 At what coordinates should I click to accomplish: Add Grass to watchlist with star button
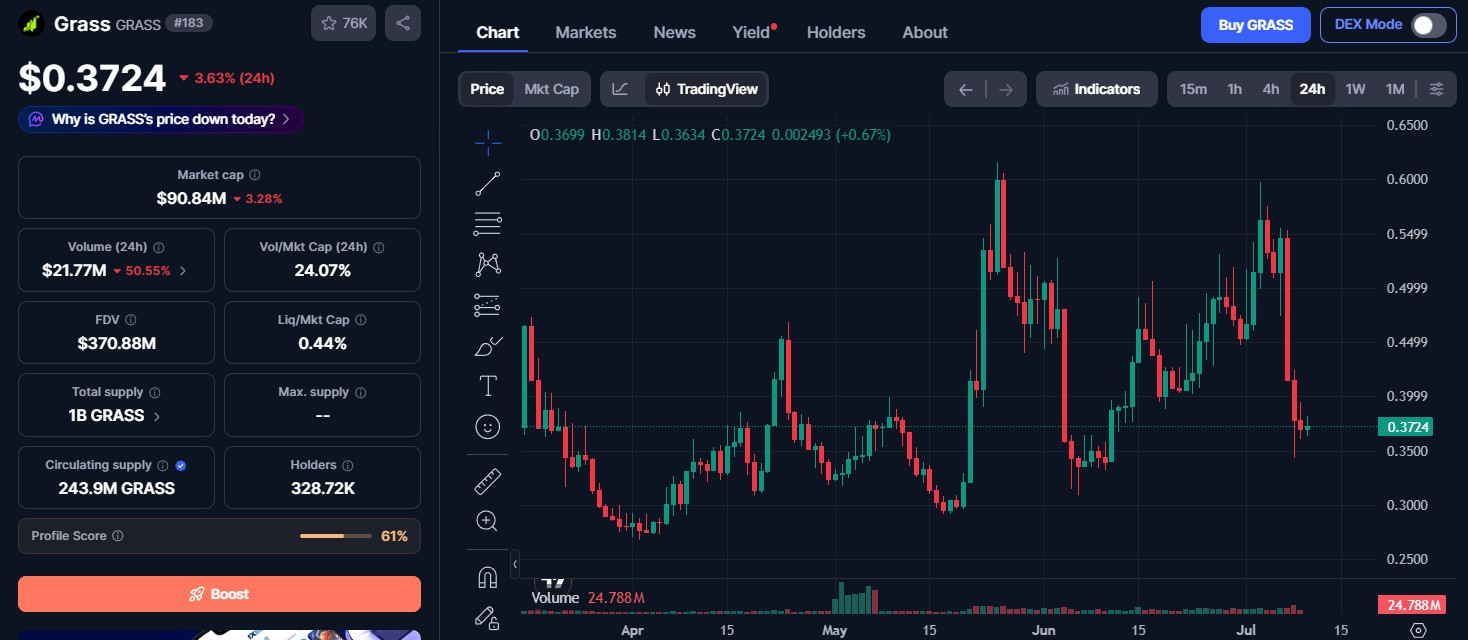coord(343,23)
